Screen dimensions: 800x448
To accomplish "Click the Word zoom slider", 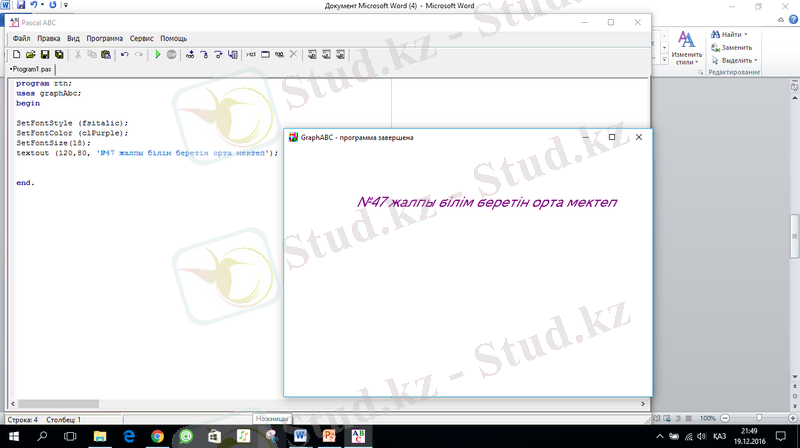I will [x=757, y=418].
